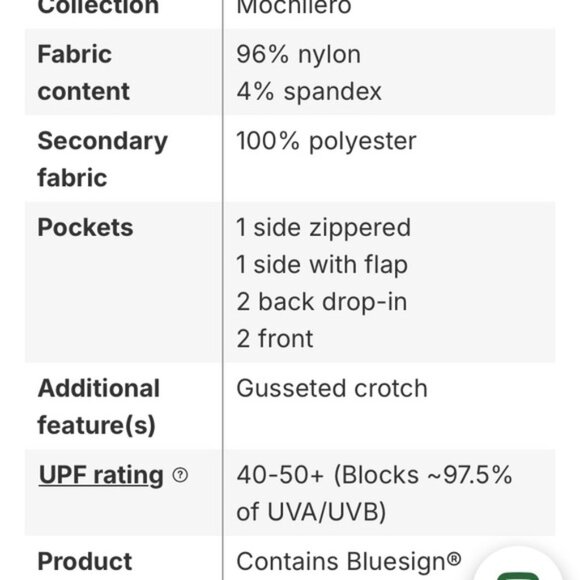Click the 'Secondary fabric' row label
The width and height of the screenshot is (580, 580).
tap(102, 159)
